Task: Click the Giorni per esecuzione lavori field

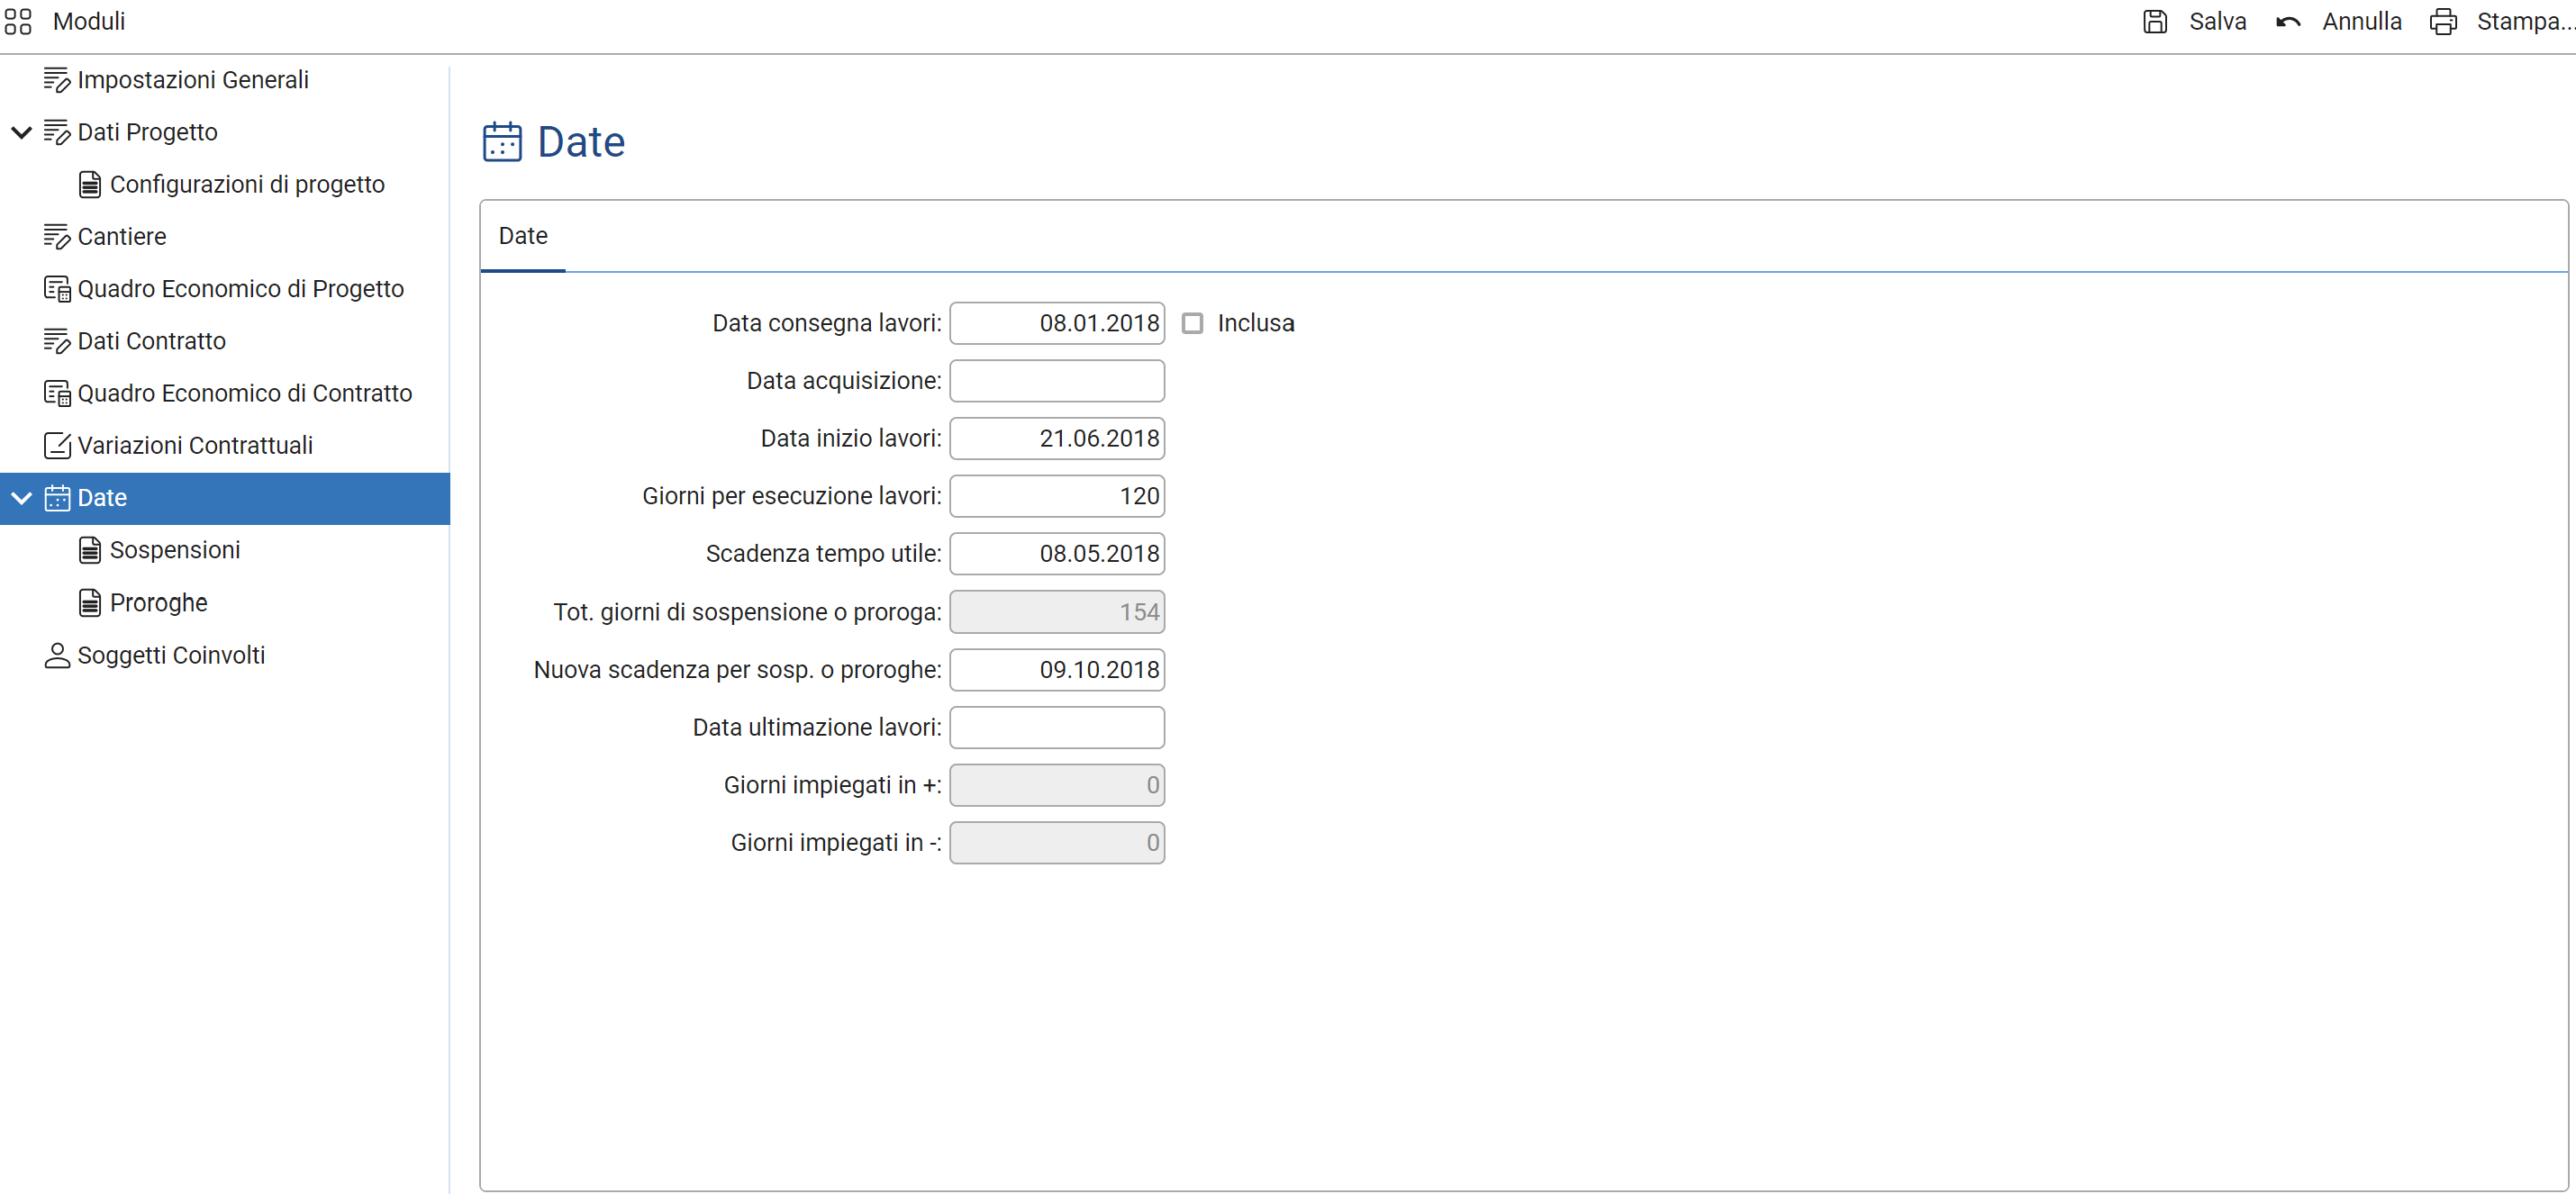Action: tap(1056, 496)
